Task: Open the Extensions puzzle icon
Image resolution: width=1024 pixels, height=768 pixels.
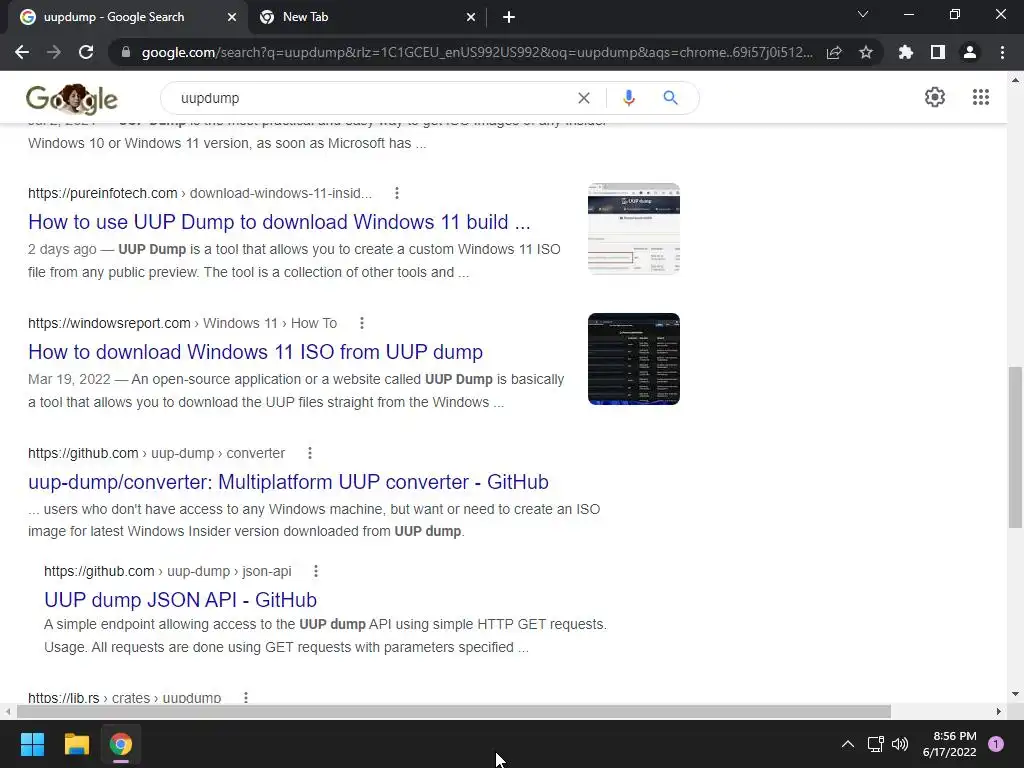Action: 906,52
